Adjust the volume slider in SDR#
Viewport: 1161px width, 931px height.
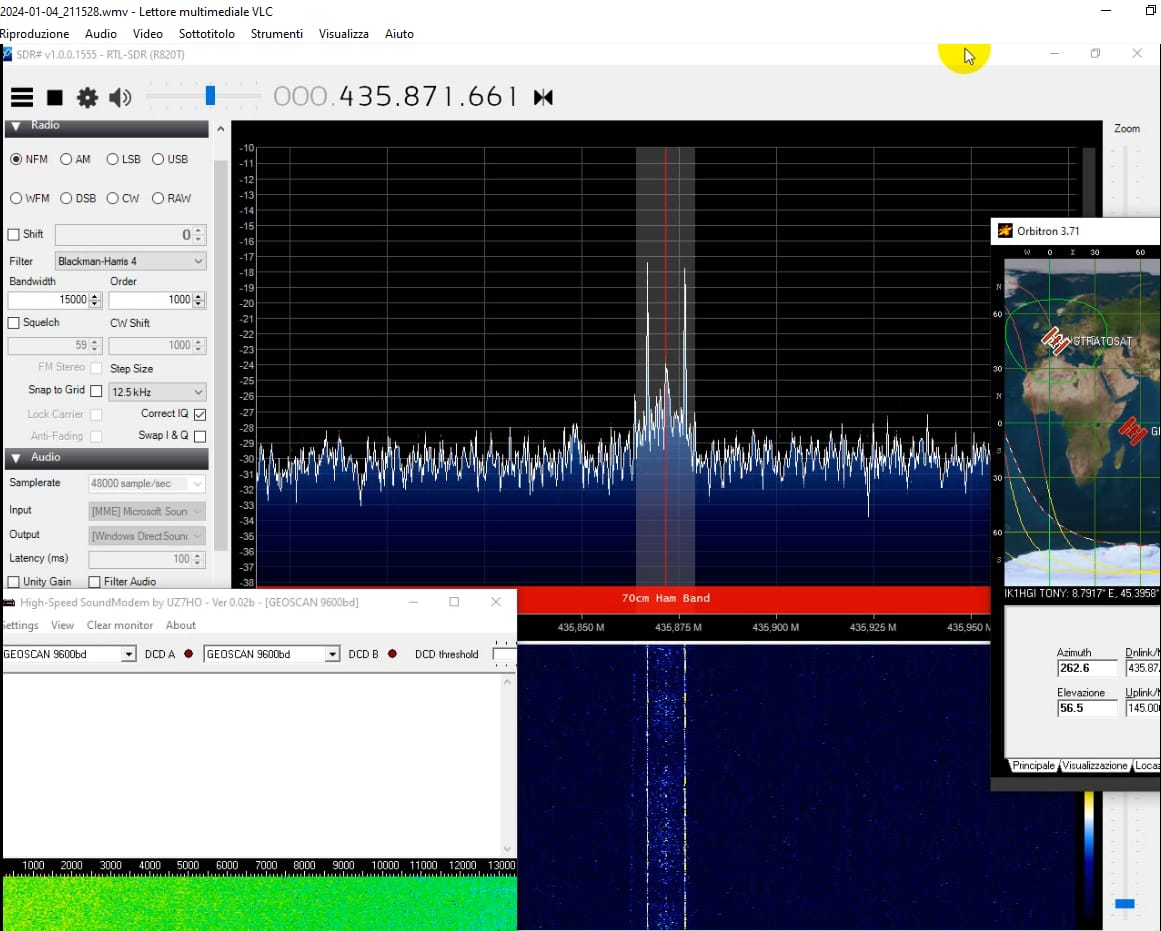pyautogui.click(x=210, y=96)
